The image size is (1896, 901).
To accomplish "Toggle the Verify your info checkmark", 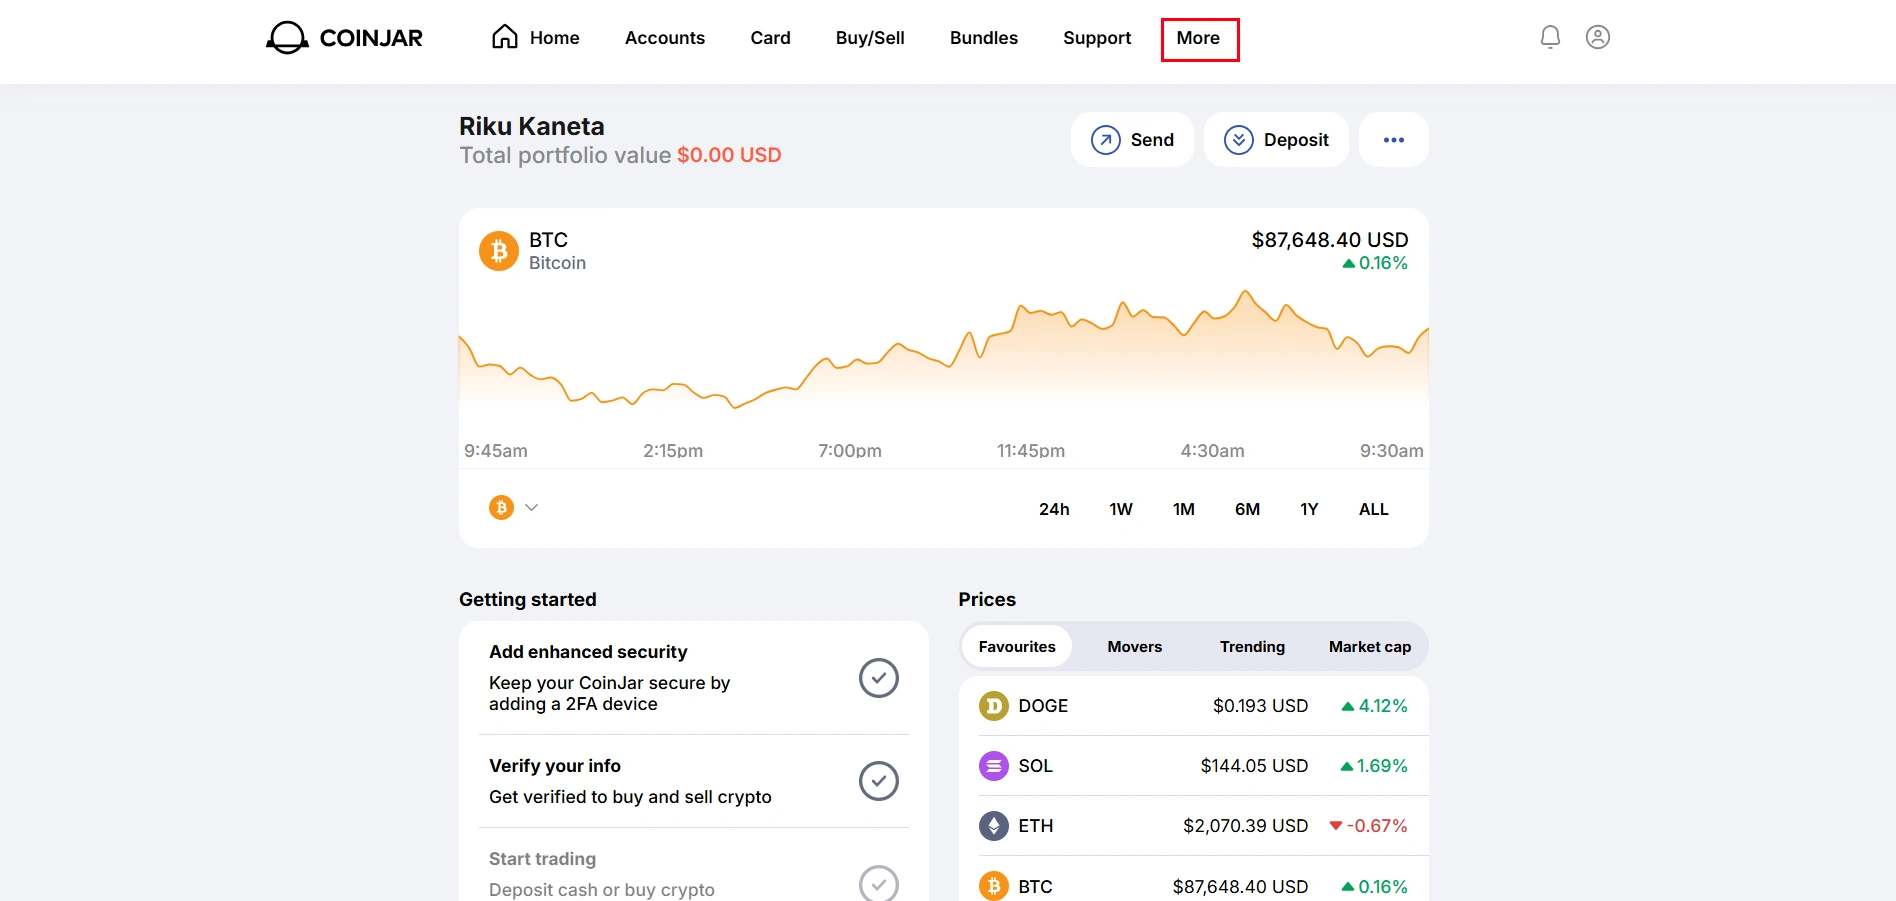I will tap(879, 781).
